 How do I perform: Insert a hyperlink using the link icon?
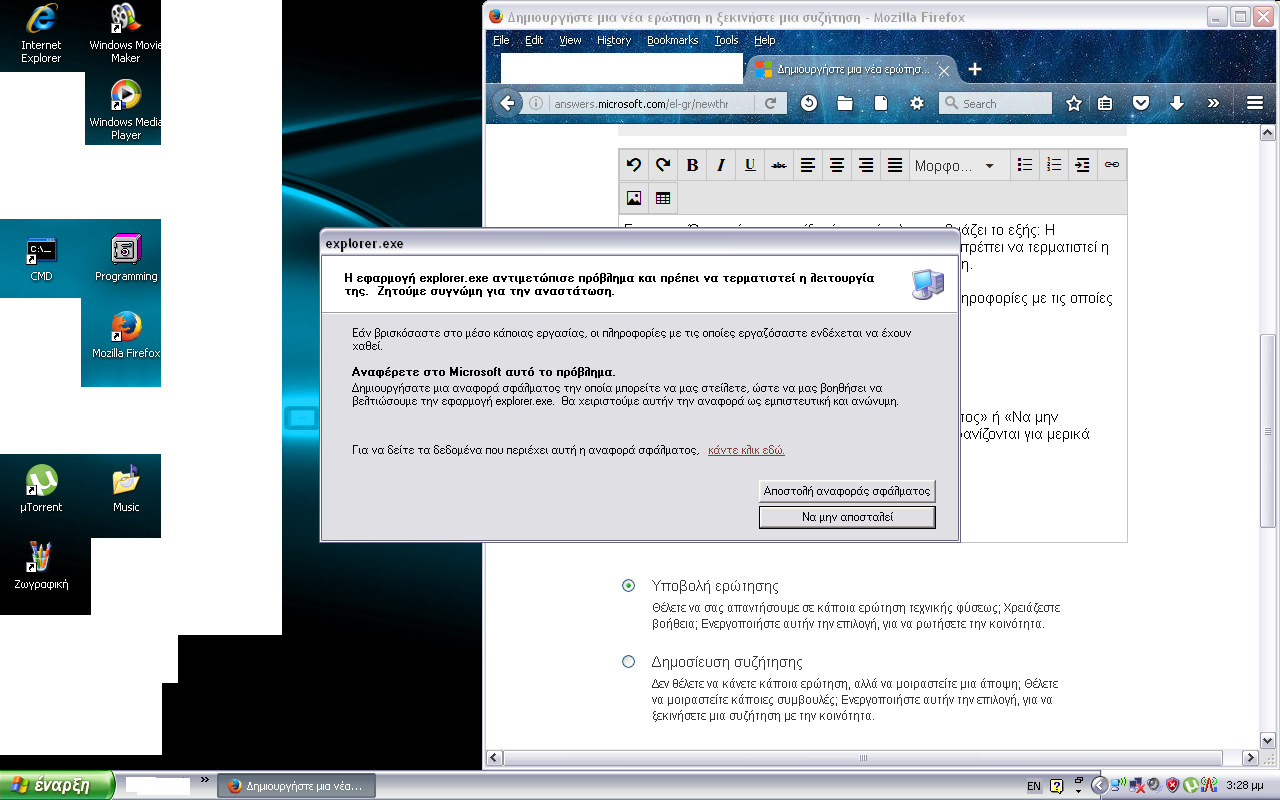1111,165
